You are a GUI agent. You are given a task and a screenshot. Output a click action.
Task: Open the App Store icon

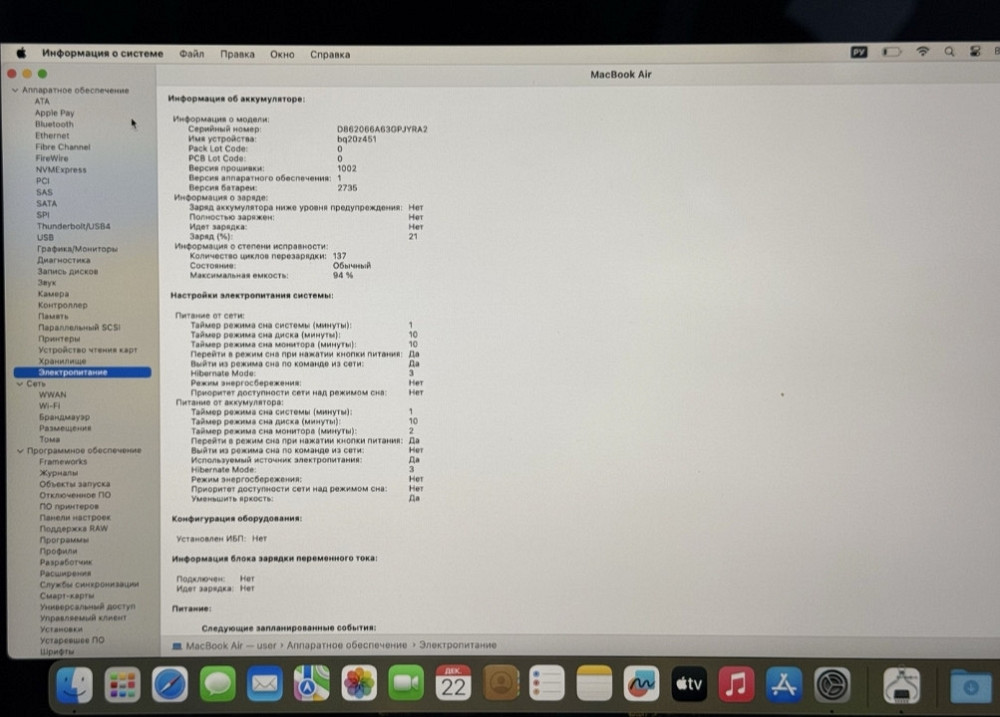coord(783,685)
